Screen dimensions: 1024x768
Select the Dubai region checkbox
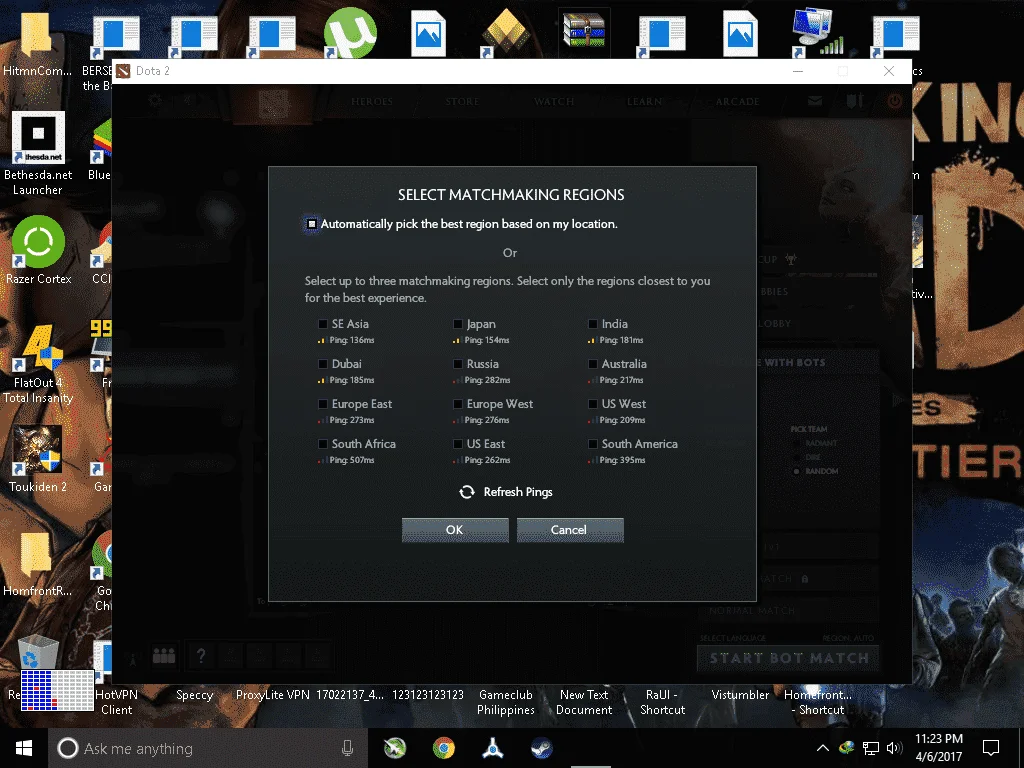click(x=323, y=364)
